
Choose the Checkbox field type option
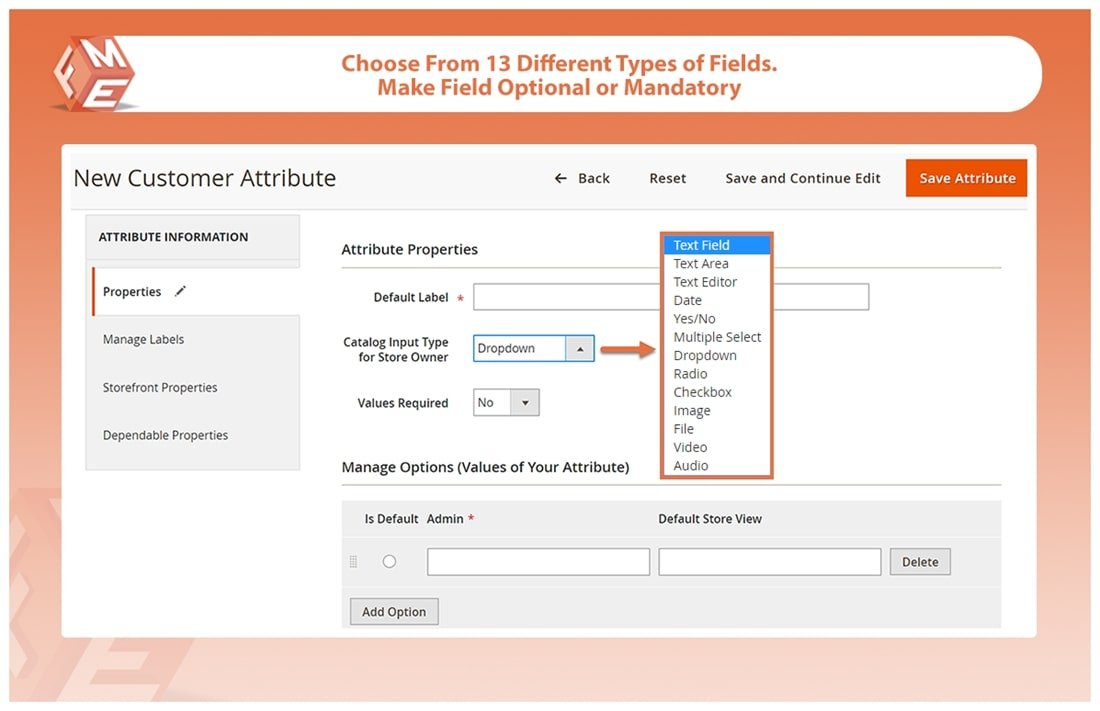click(x=702, y=392)
